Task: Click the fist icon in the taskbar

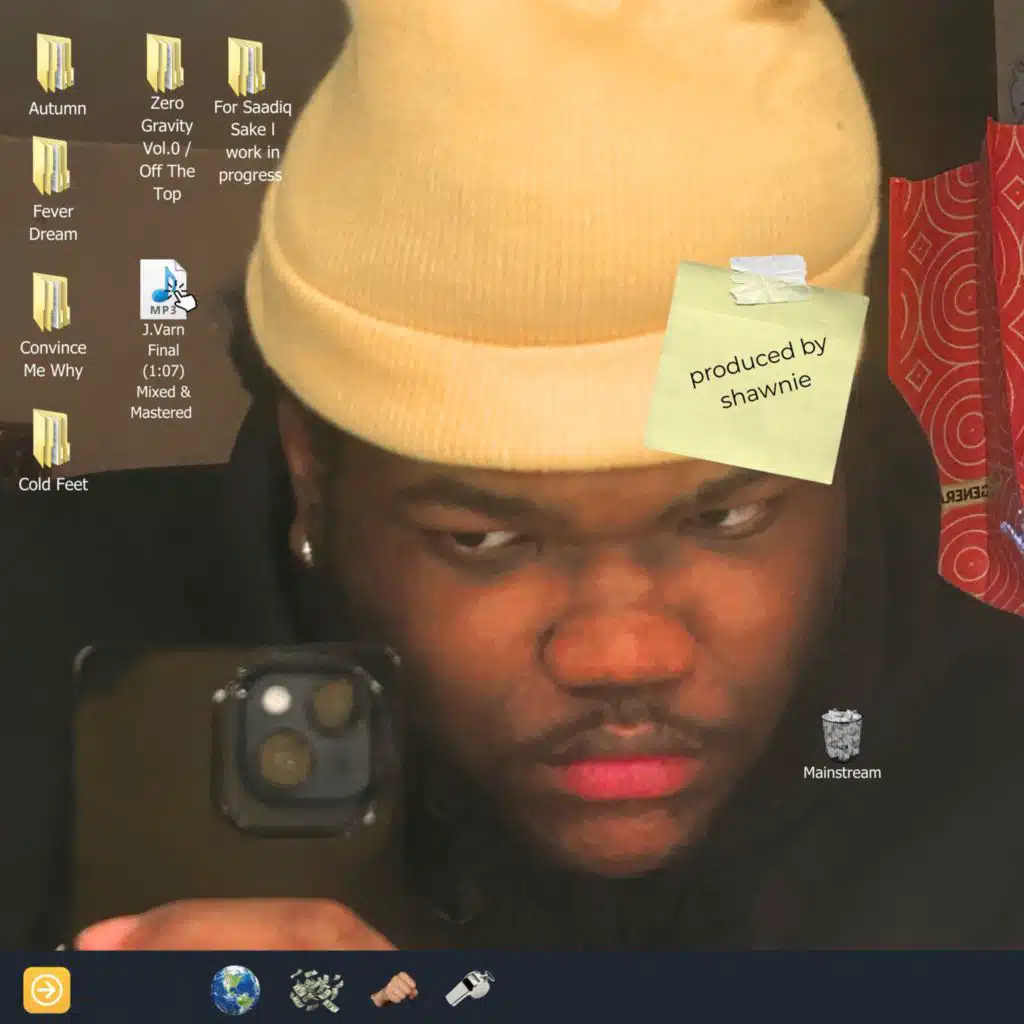Action: click(x=394, y=990)
